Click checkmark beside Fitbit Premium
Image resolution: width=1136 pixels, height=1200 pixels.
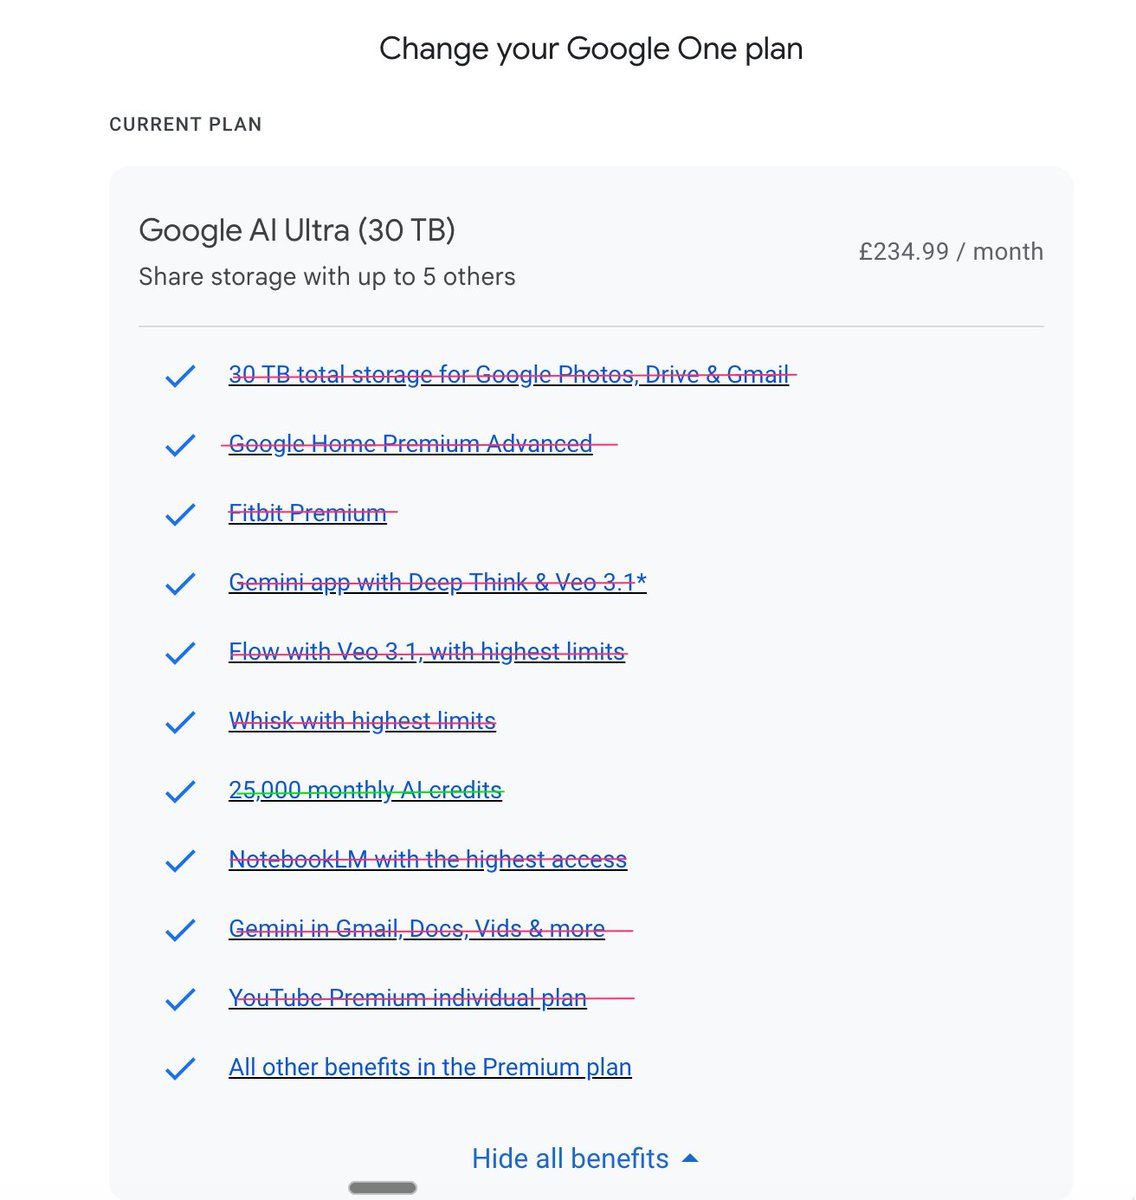point(180,514)
